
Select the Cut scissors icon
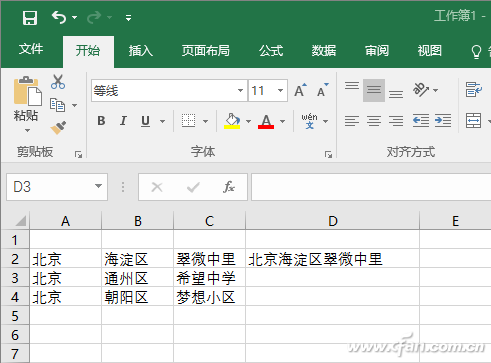click(x=58, y=82)
